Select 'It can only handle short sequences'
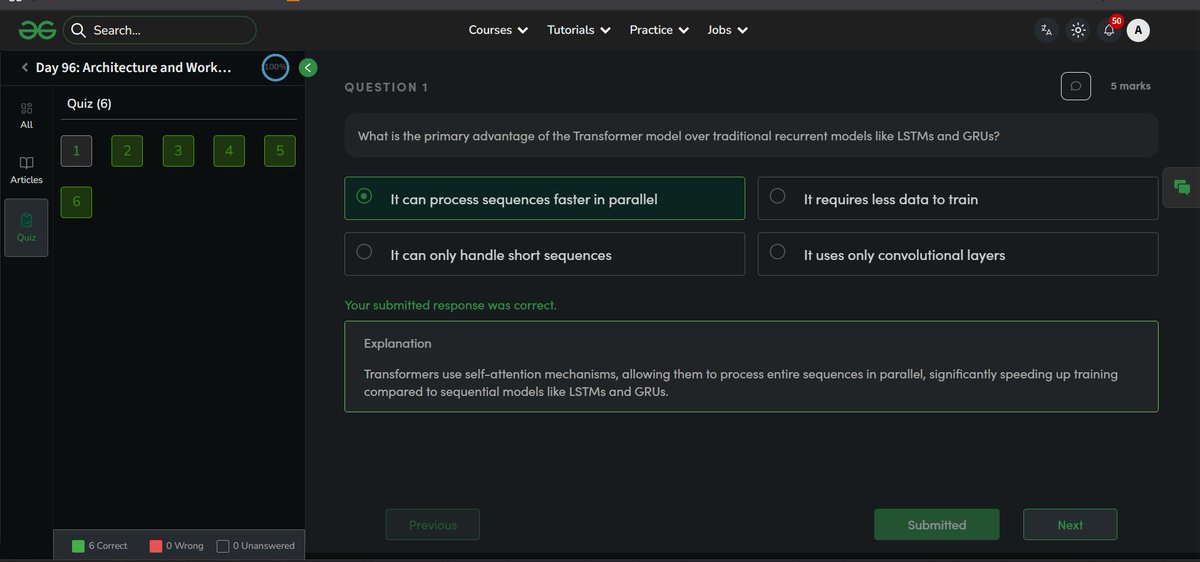1200x562 pixels. (544, 254)
